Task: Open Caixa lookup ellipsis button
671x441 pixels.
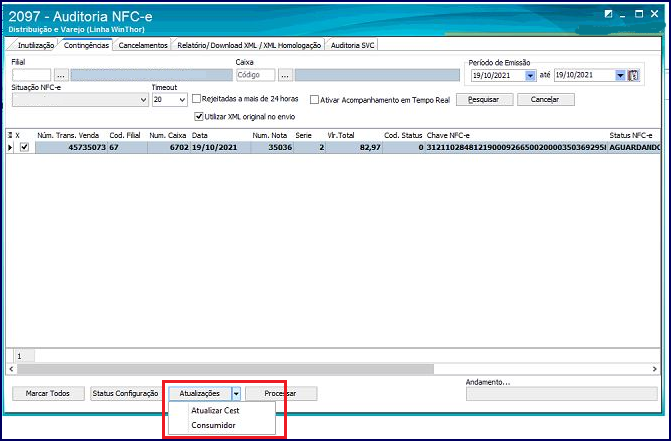Action: point(285,75)
